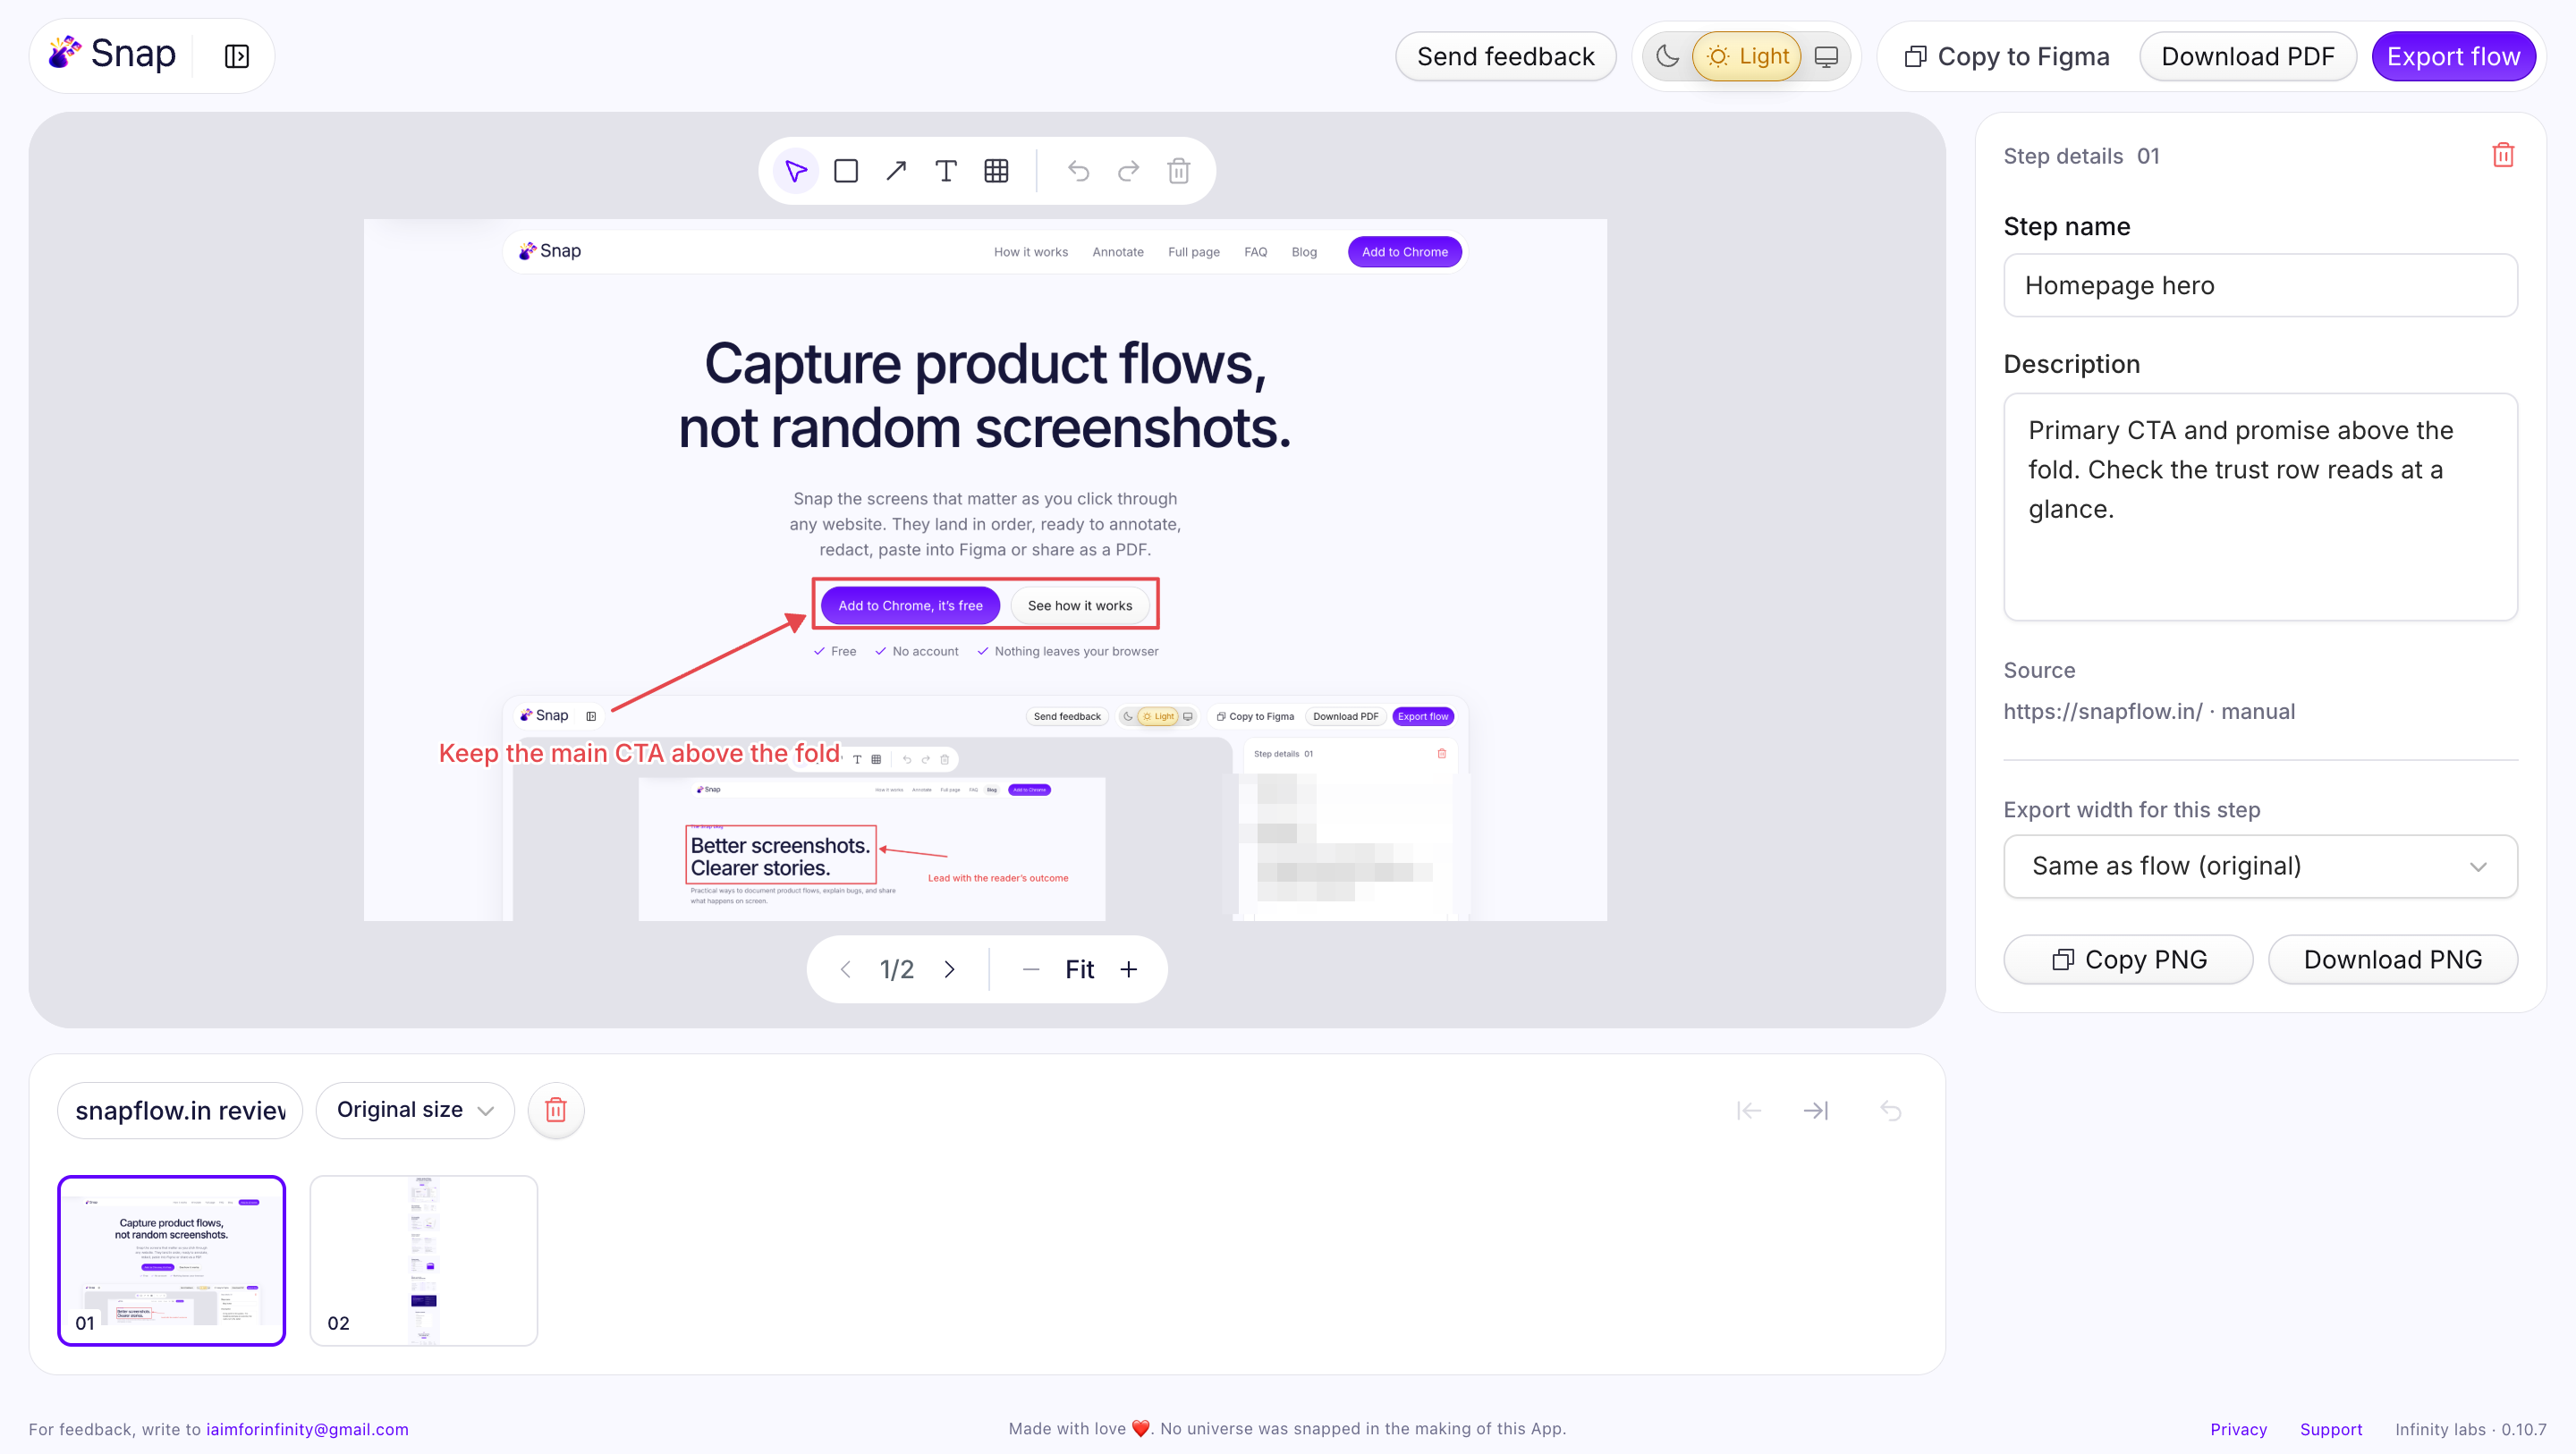Delete this step using red trash in Step details
Screen dimensions: 2576x1454
coord(2503,155)
